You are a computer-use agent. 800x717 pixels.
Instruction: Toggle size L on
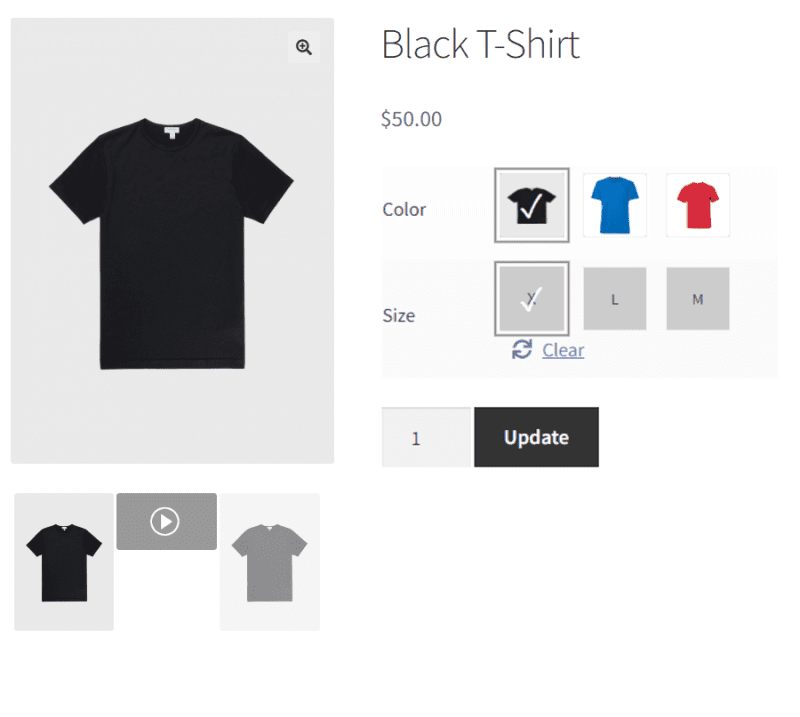(614, 298)
